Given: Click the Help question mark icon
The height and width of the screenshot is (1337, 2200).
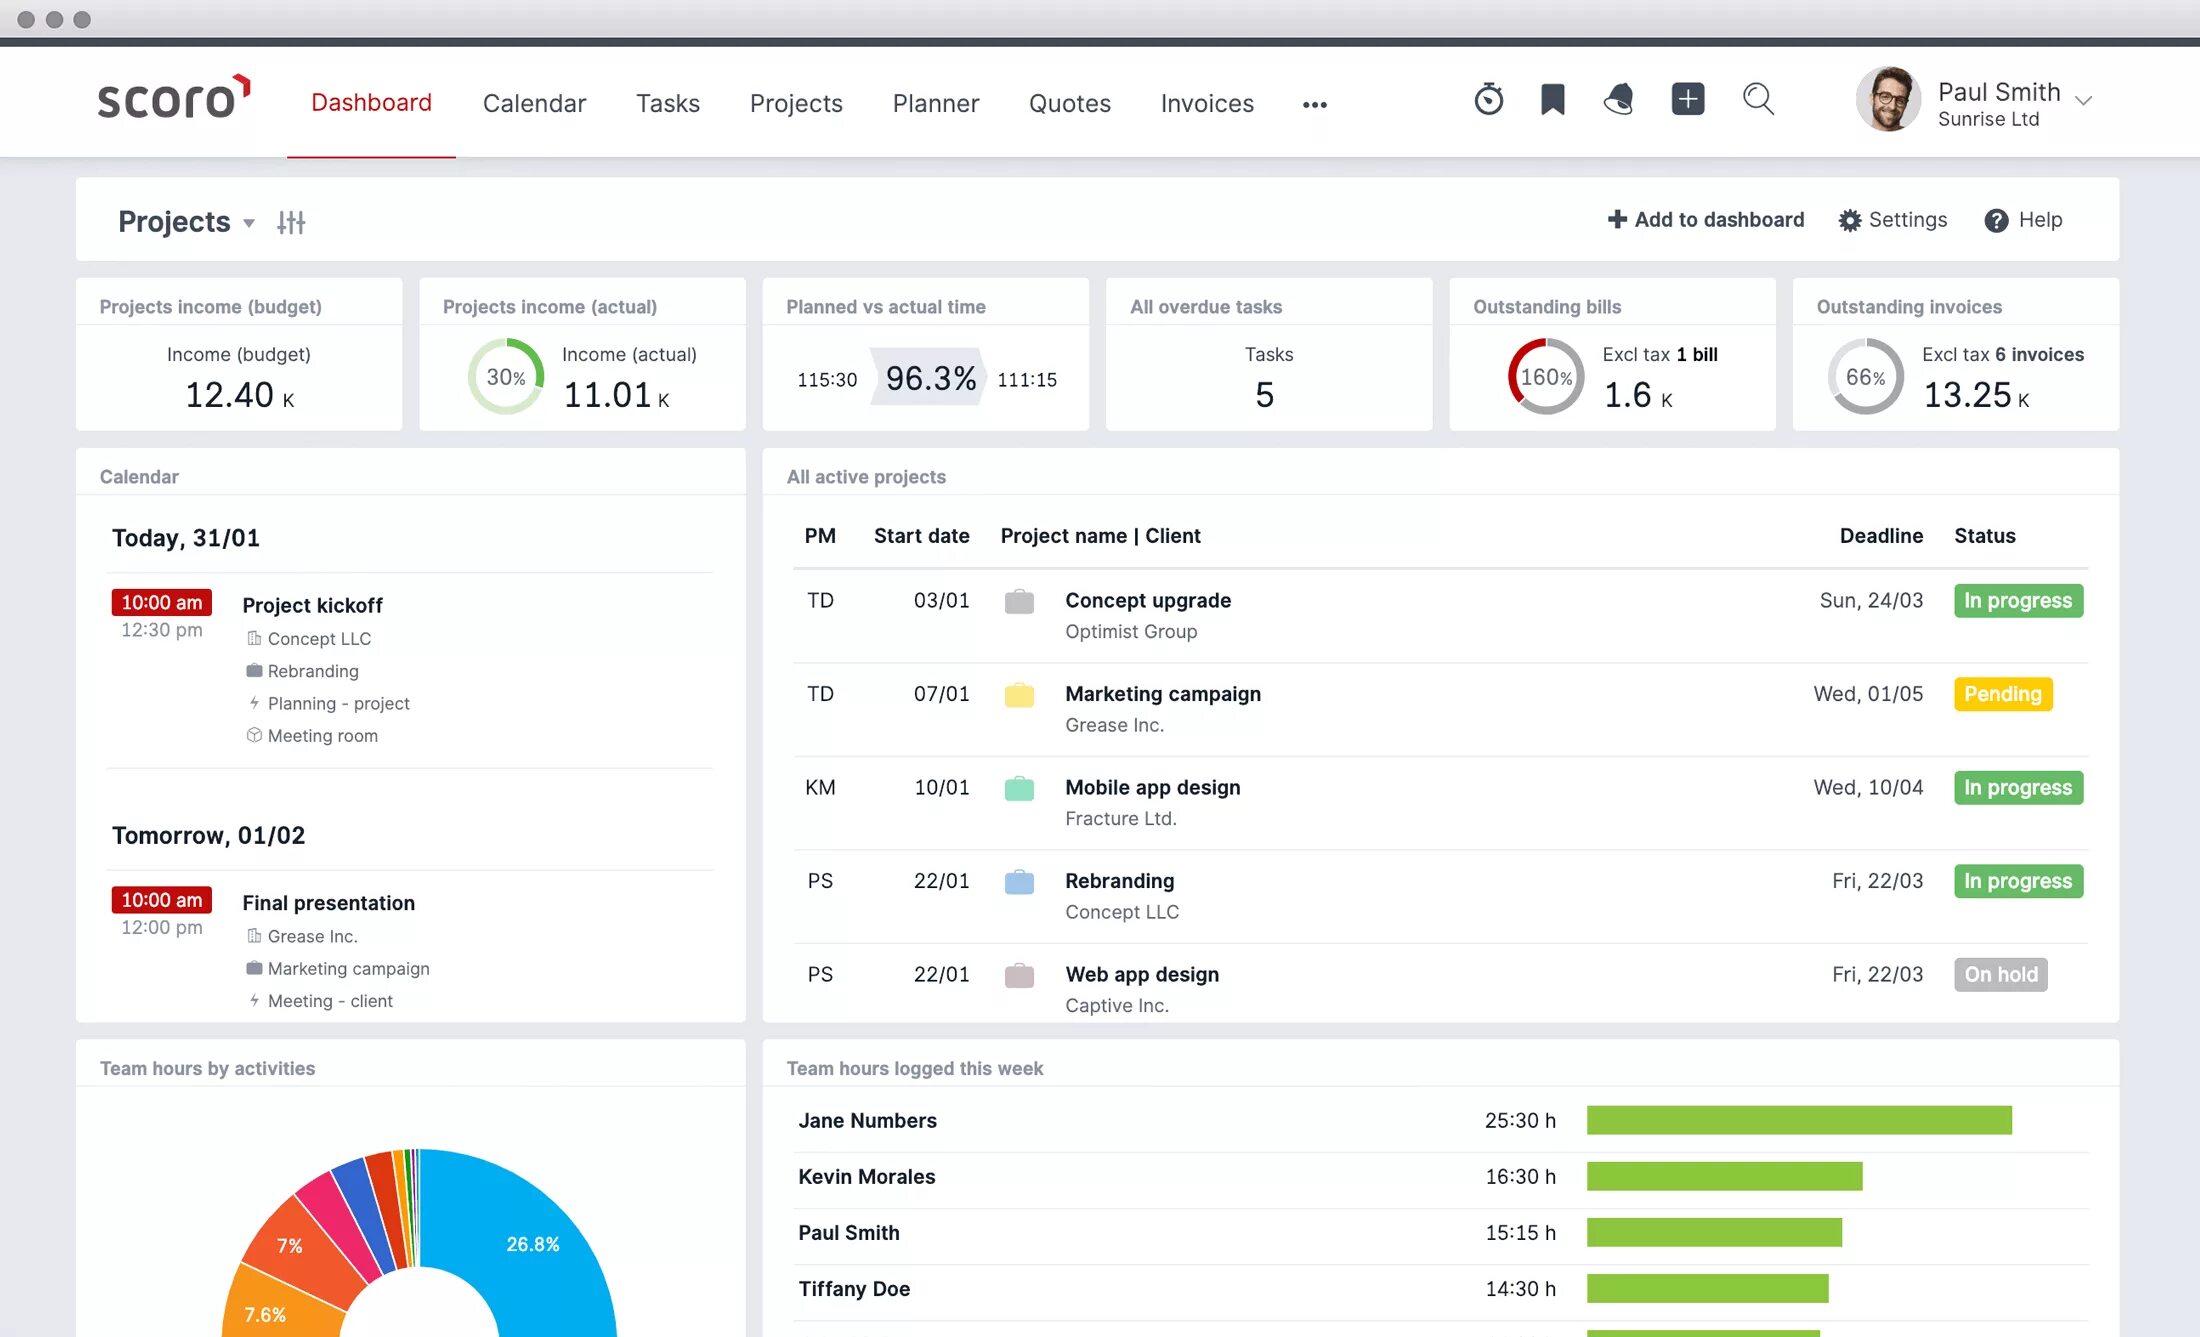Looking at the screenshot, I should point(1996,220).
